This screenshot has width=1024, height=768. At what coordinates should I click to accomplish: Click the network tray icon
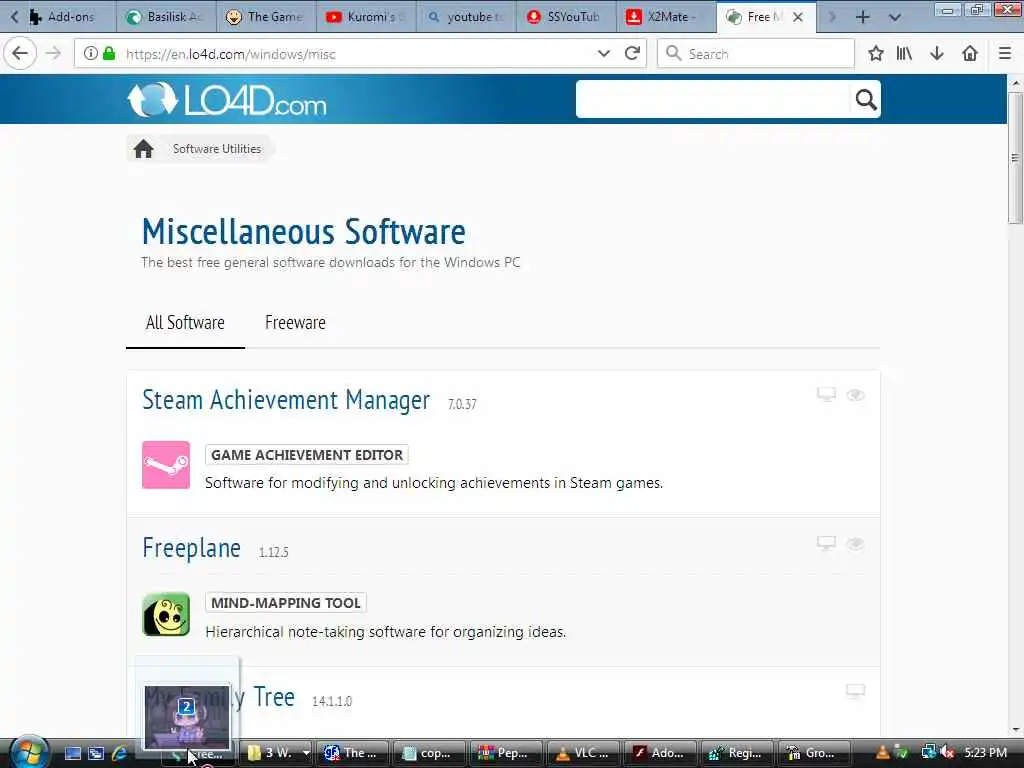tap(928, 753)
